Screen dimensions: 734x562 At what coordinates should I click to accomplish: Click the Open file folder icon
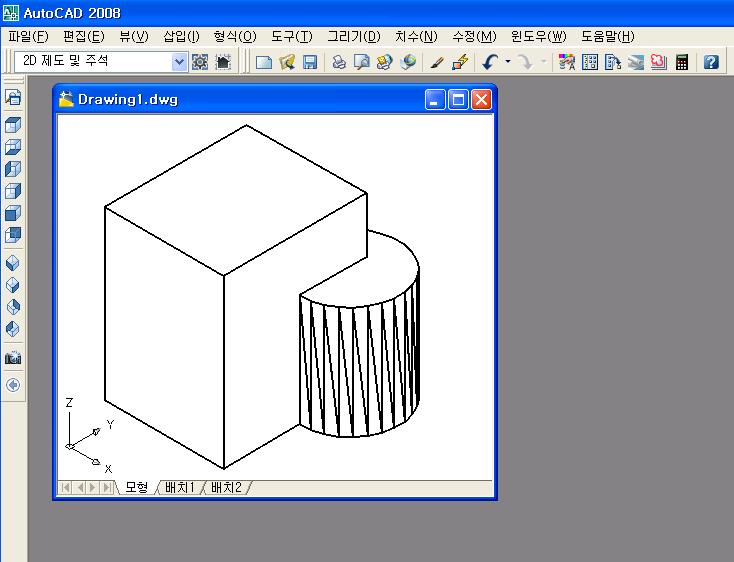(287, 62)
